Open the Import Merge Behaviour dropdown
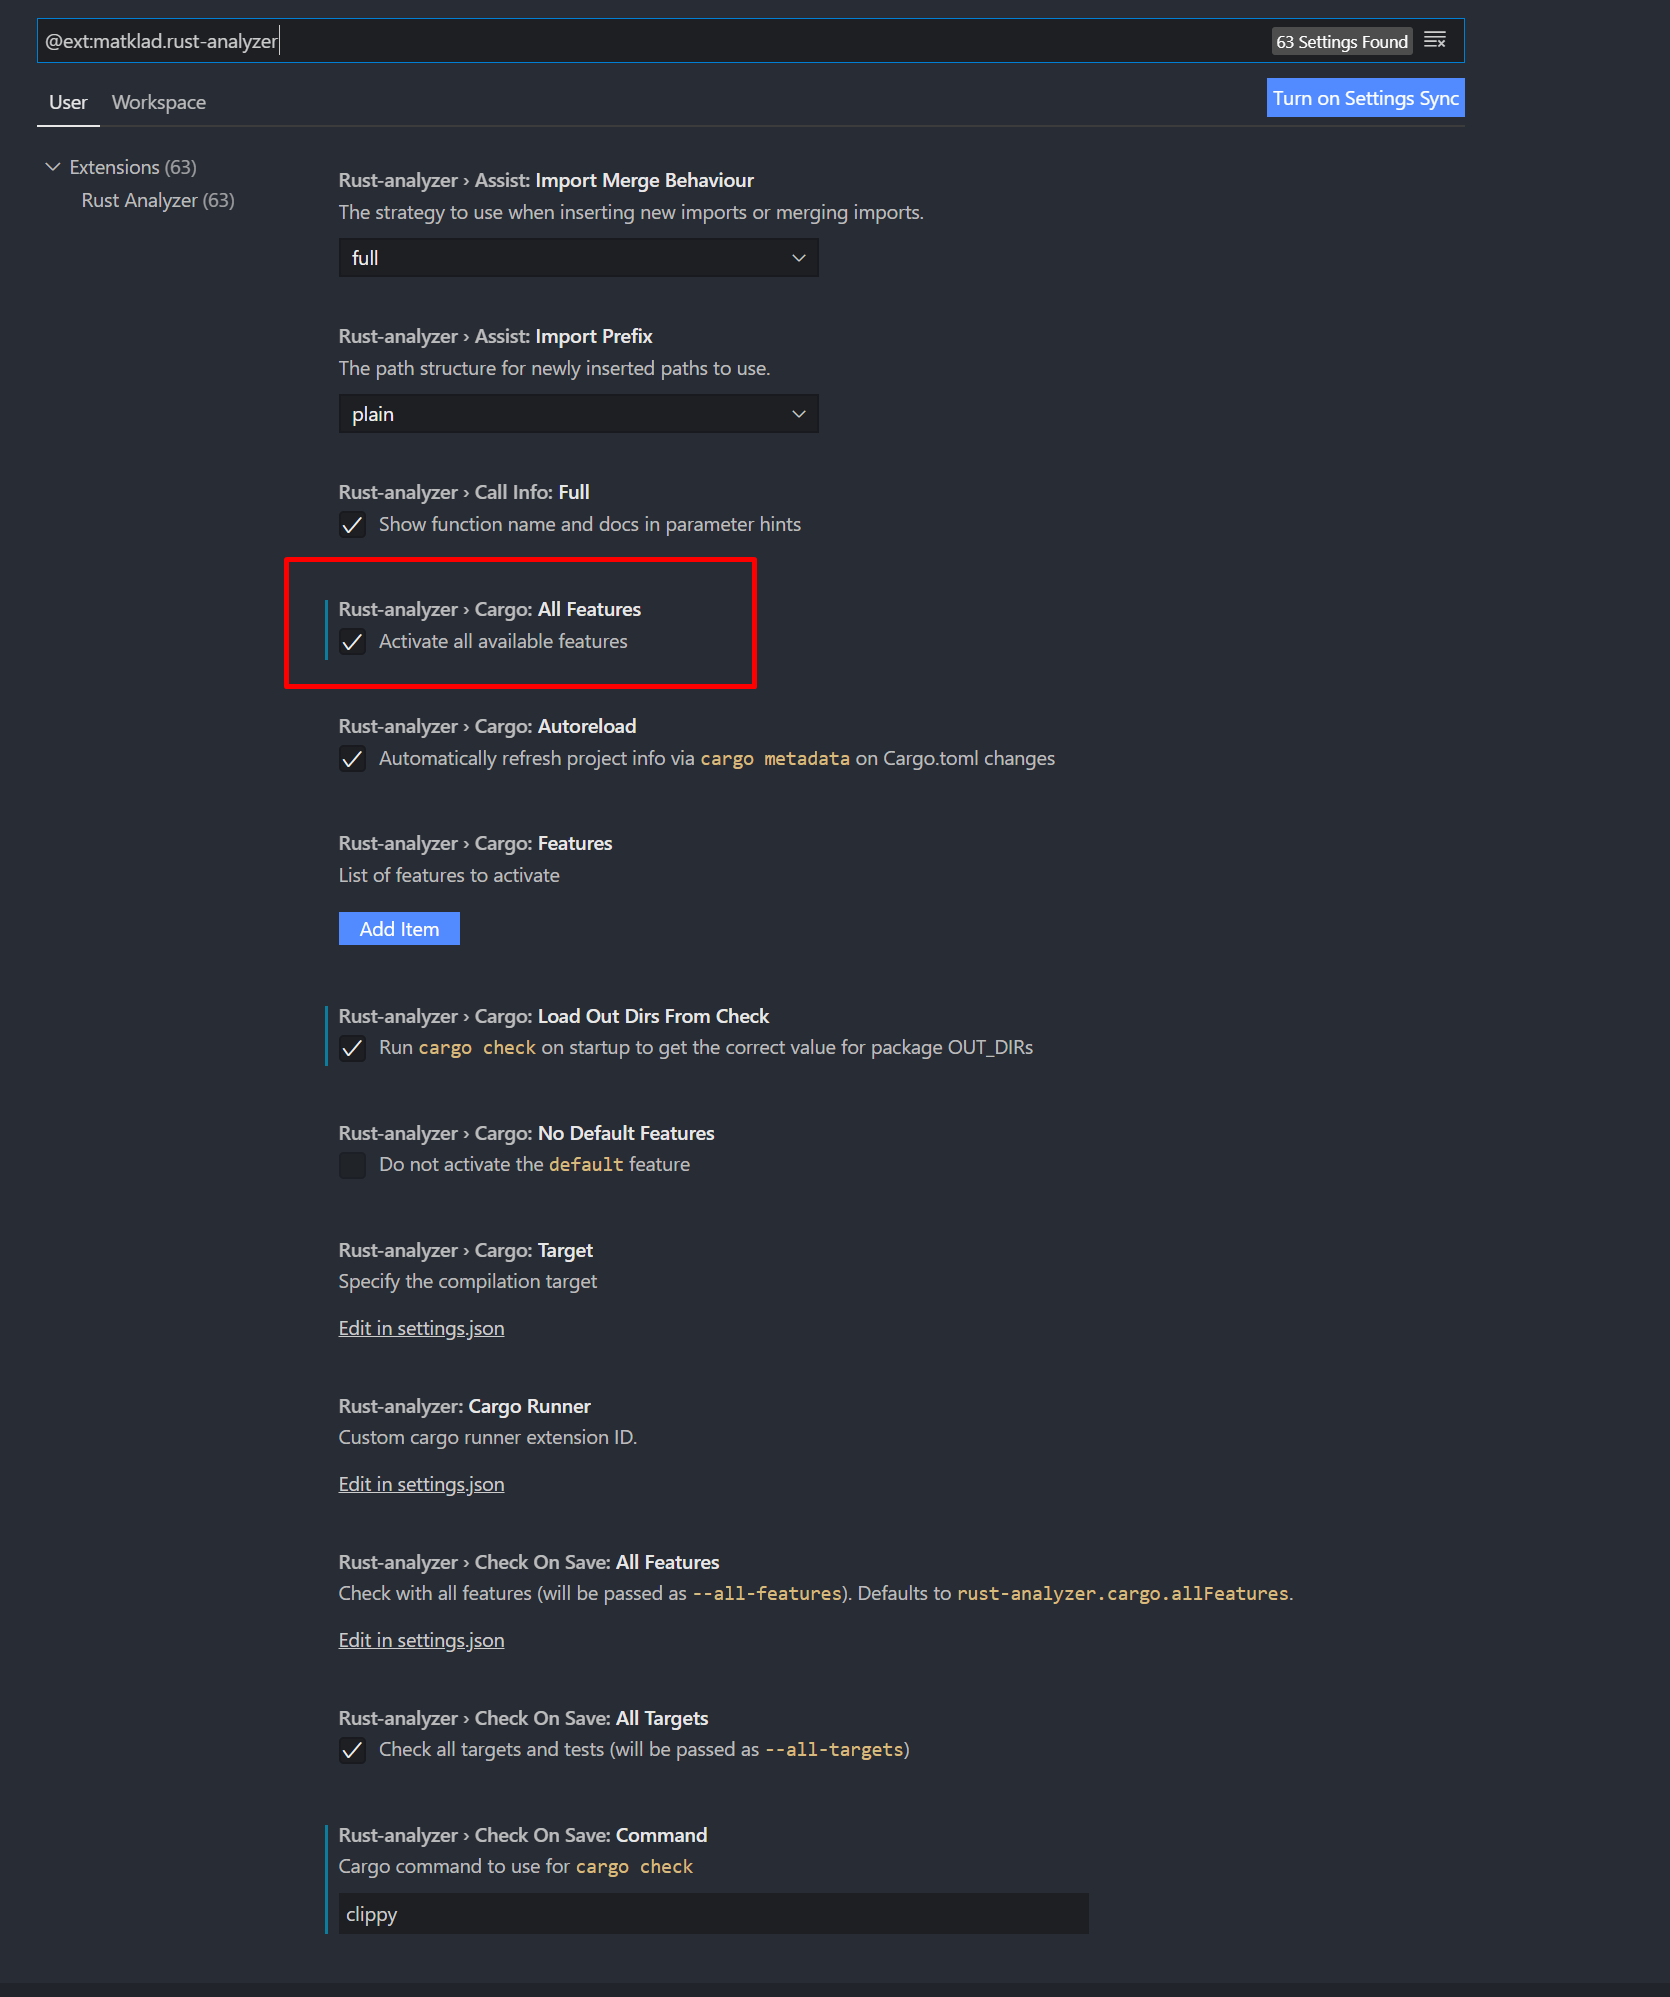Viewport: 1670px width, 1997px height. coord(578,258)
